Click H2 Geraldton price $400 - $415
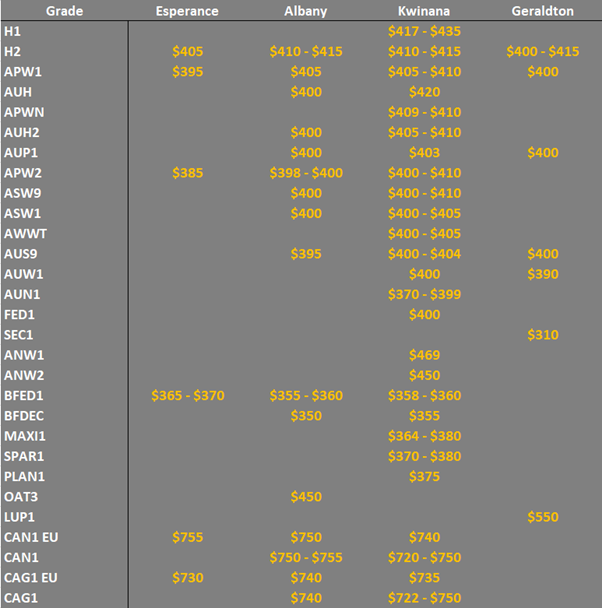Viewport: 602px width, 608px height. 543,52
